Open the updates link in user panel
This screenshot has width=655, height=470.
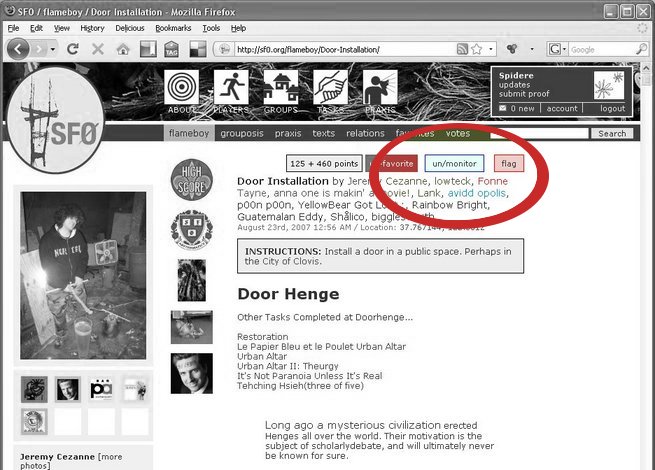[x=514, y=85]
